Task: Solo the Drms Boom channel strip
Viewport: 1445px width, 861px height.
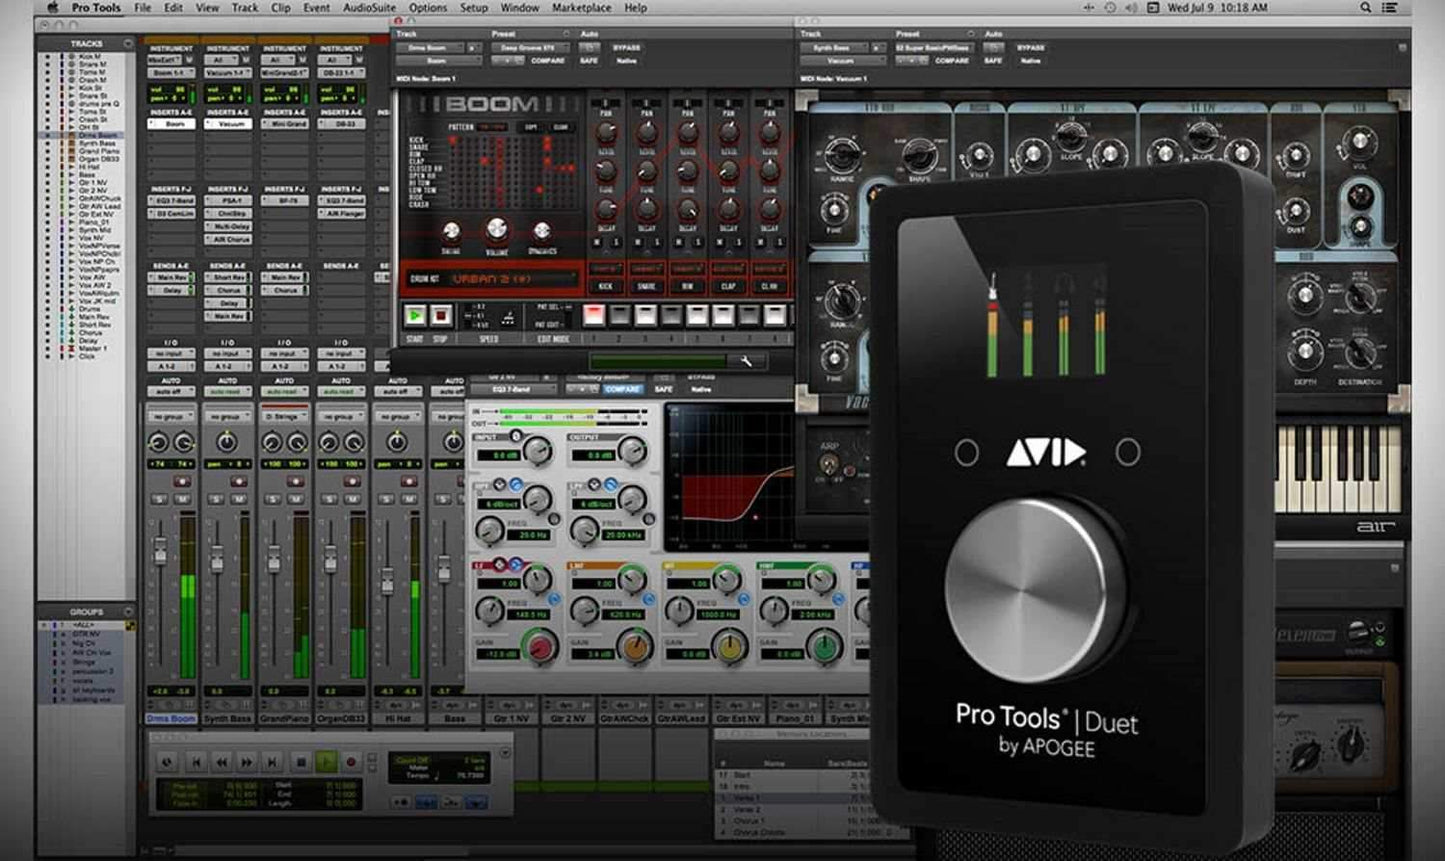Action: pyautogui.click(x=158, y=498)
